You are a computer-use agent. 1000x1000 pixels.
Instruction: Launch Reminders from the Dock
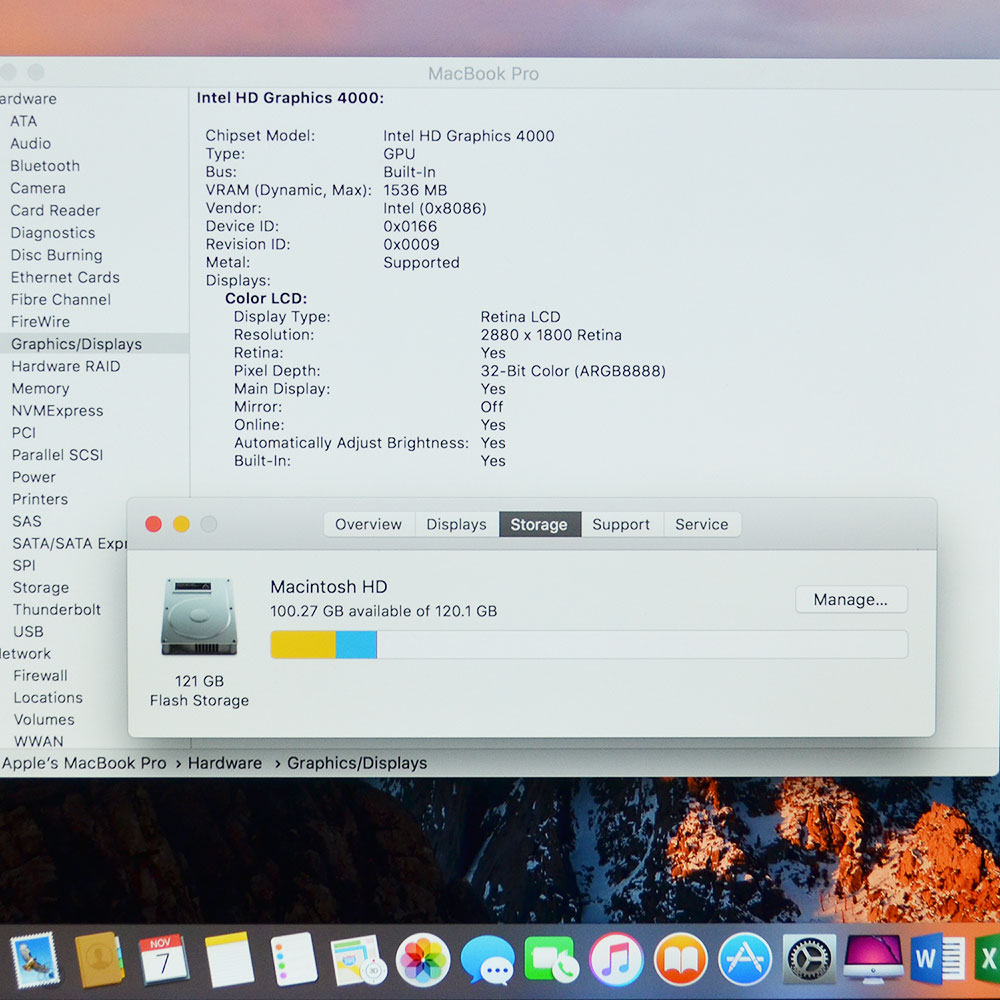tap(293, 959)
